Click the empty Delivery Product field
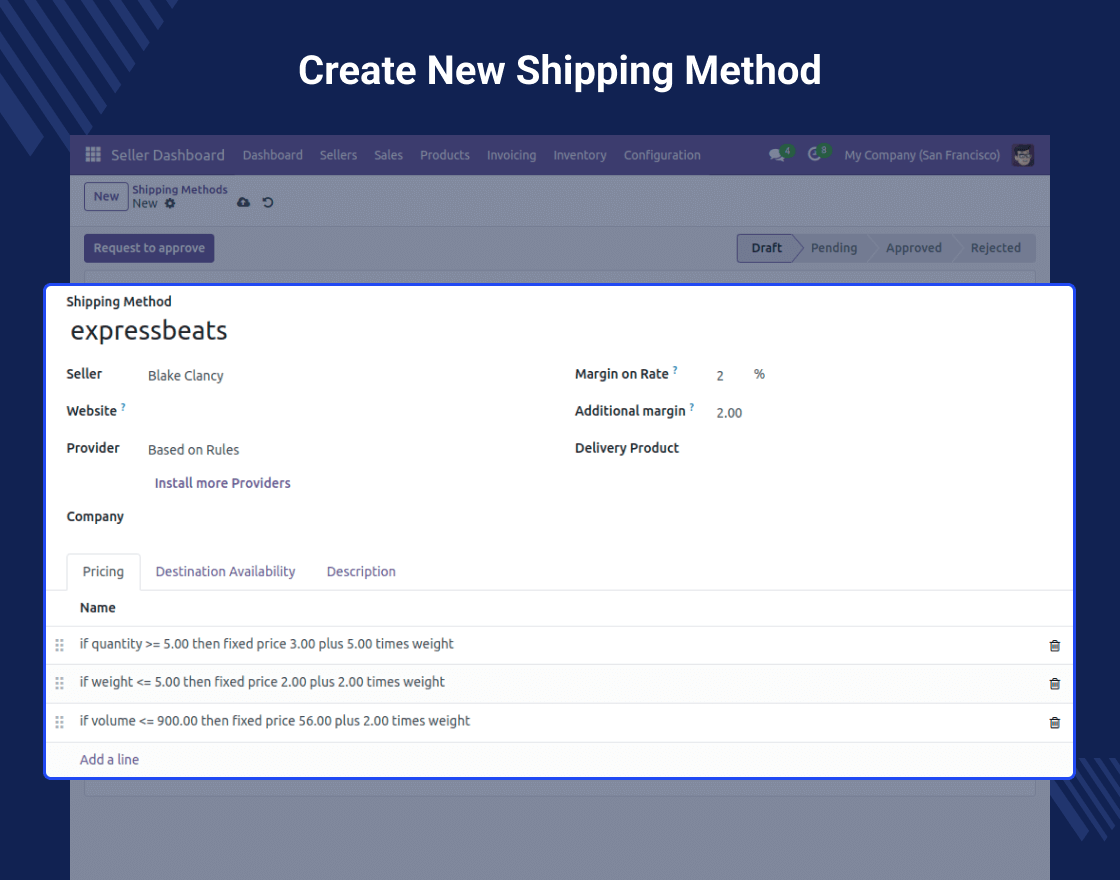 tap(882, 449)
